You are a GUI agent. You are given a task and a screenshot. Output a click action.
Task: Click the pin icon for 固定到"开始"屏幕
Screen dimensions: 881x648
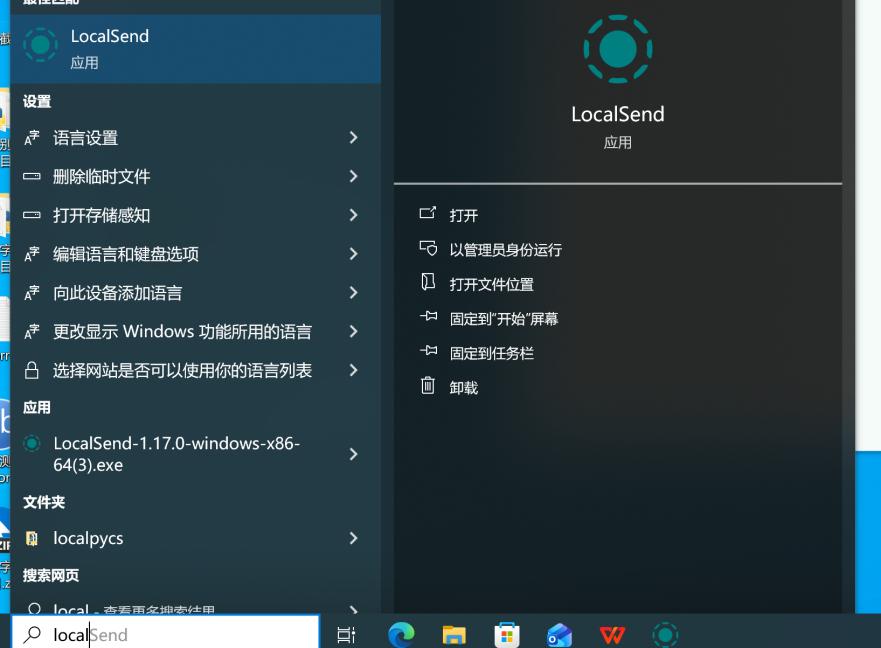click(x=428, y=316)
